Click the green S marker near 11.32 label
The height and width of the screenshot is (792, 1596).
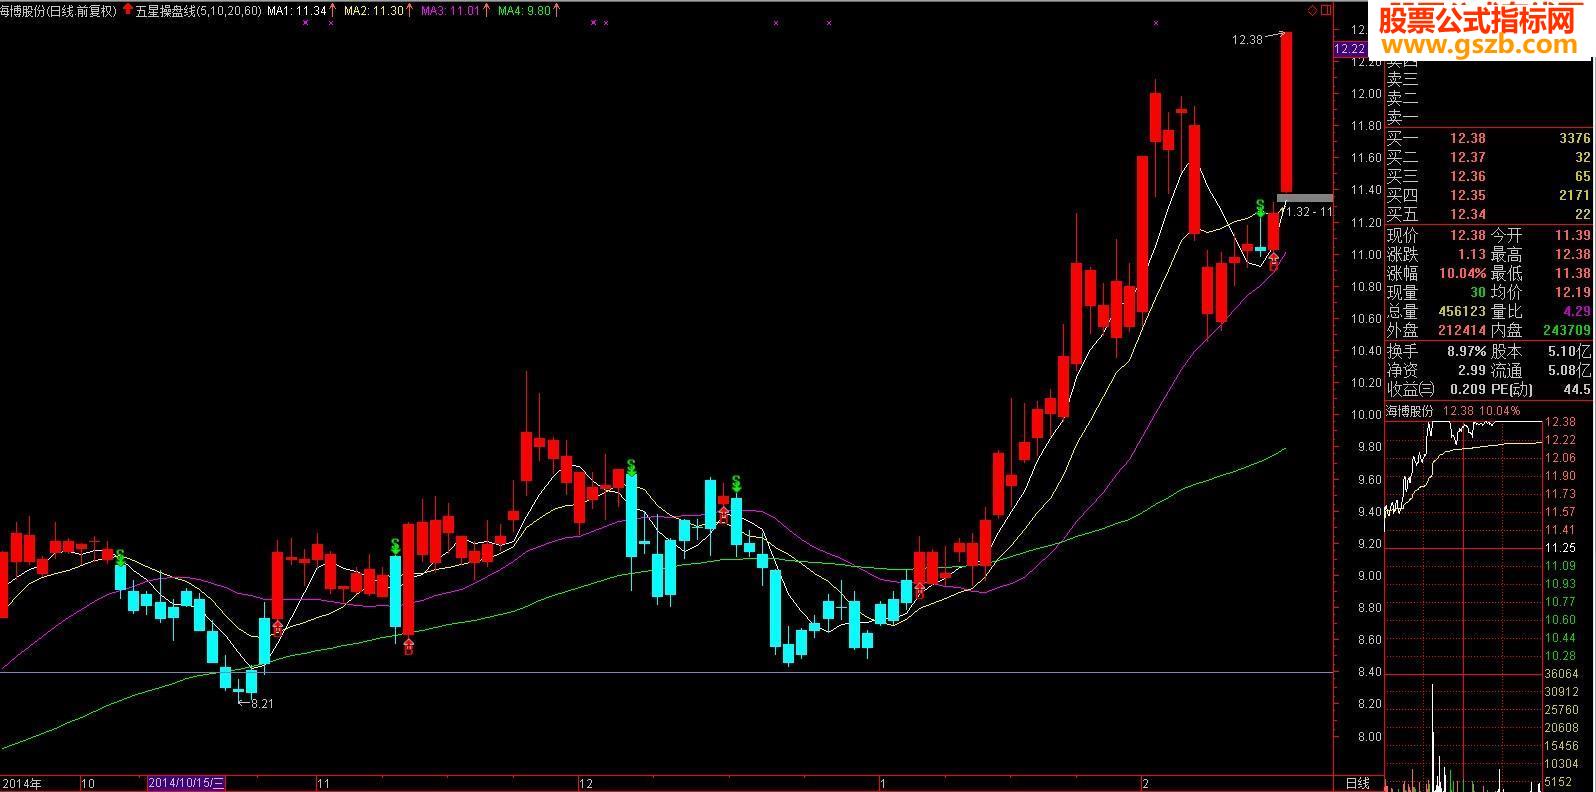1261,210
